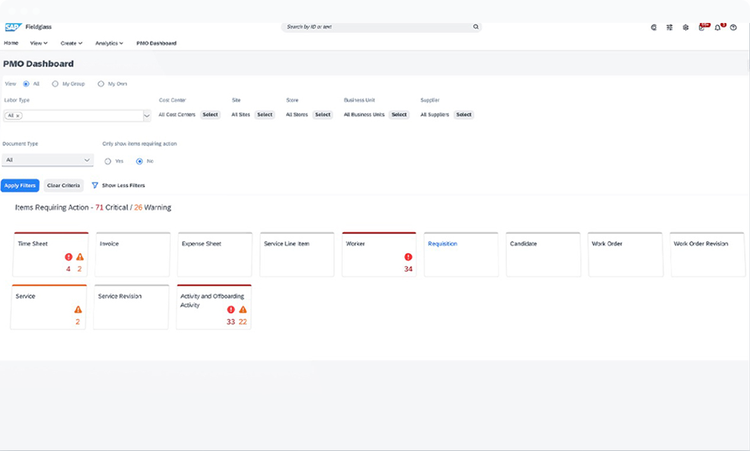Screen dimensions: 750x451
Task: Go to Home in navigation bar
Action: tap(11, 43)
